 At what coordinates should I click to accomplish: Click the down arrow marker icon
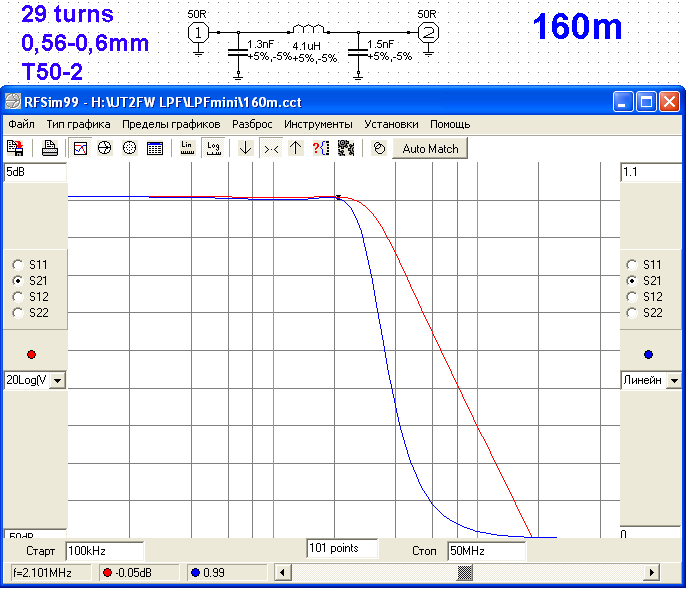tap(246, 148)
